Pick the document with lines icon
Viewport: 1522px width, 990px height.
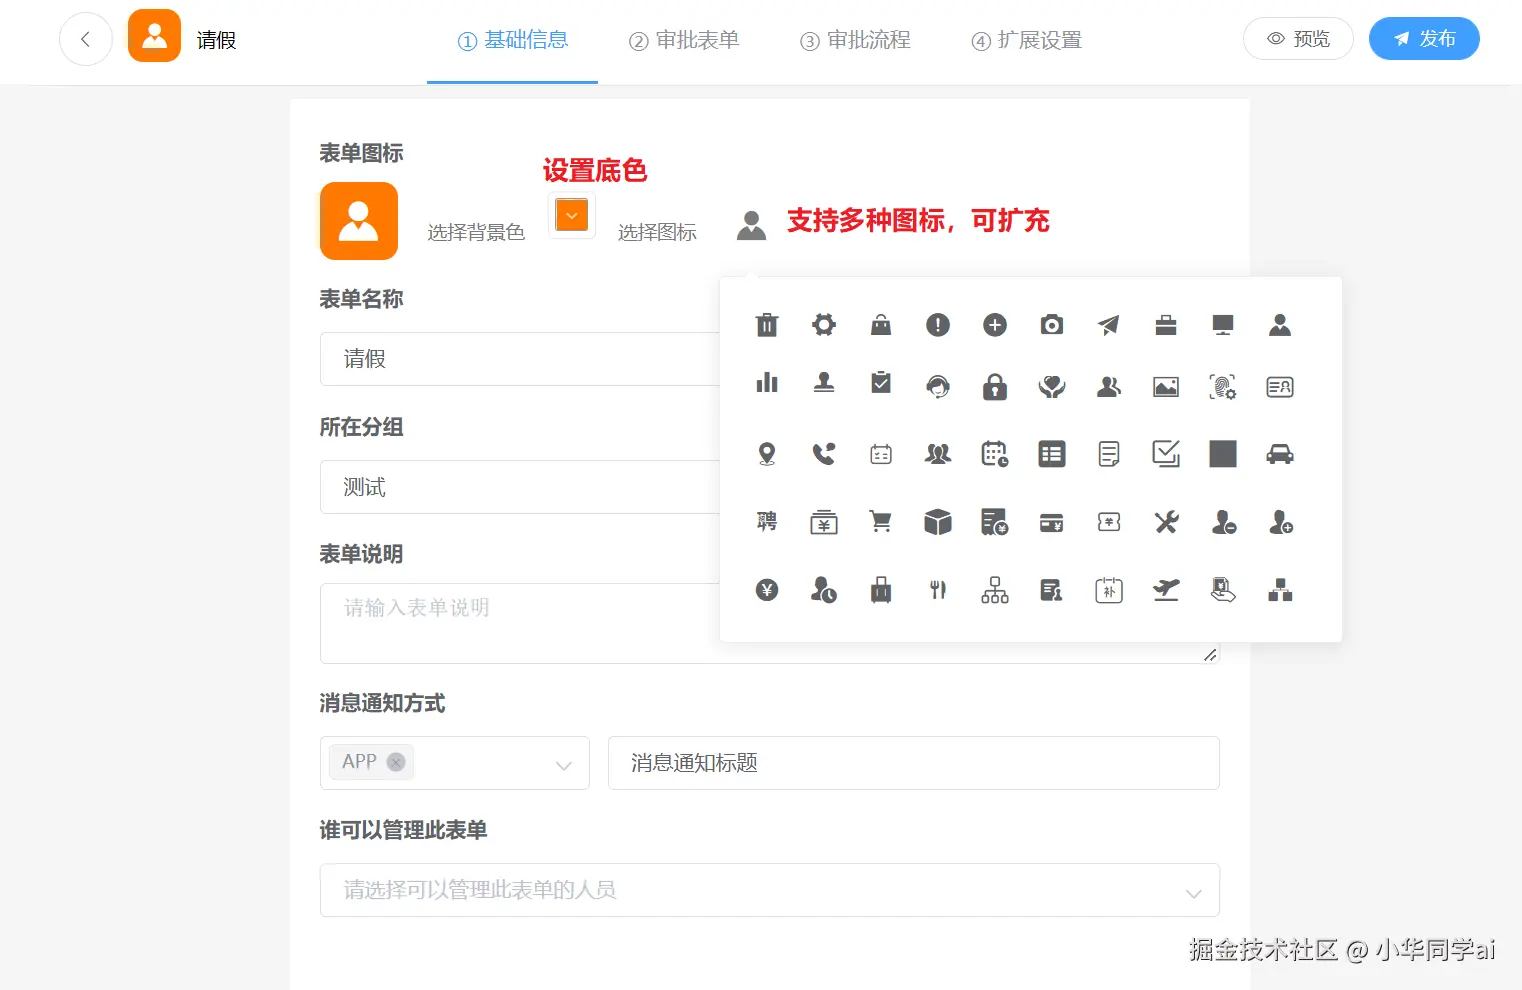pos(1109,454)
